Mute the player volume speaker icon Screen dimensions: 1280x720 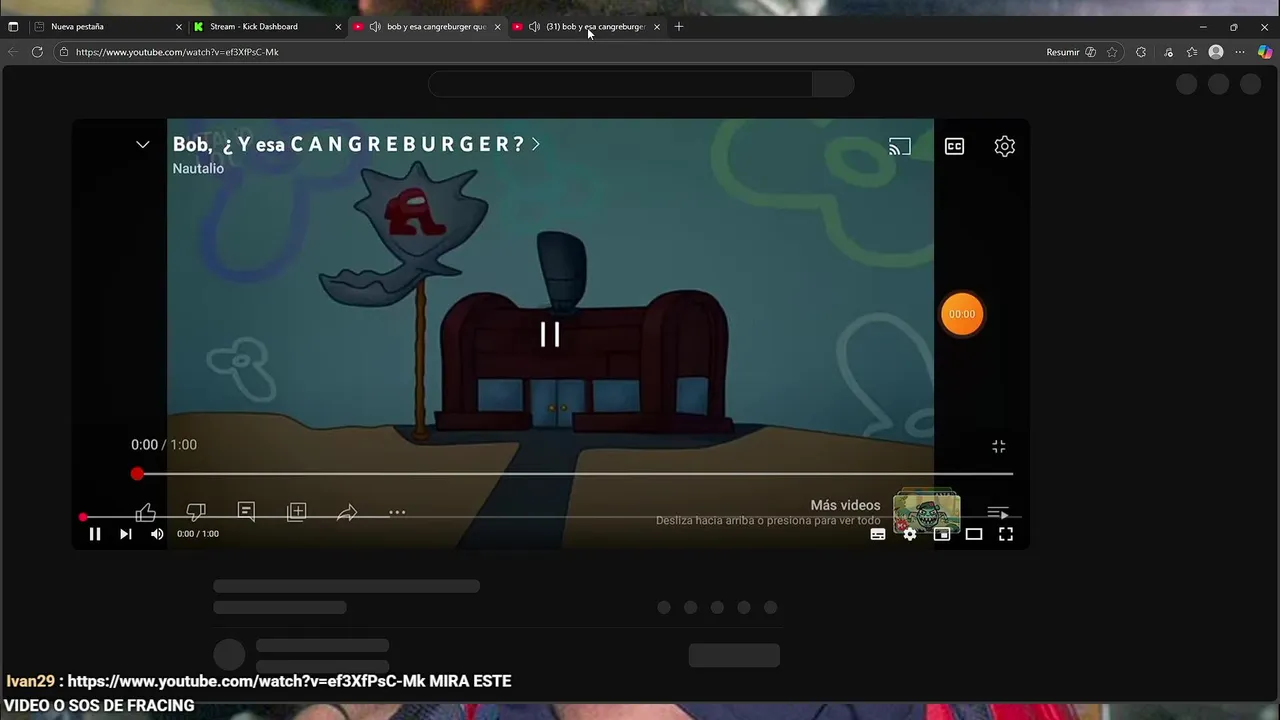coord(157,534)
